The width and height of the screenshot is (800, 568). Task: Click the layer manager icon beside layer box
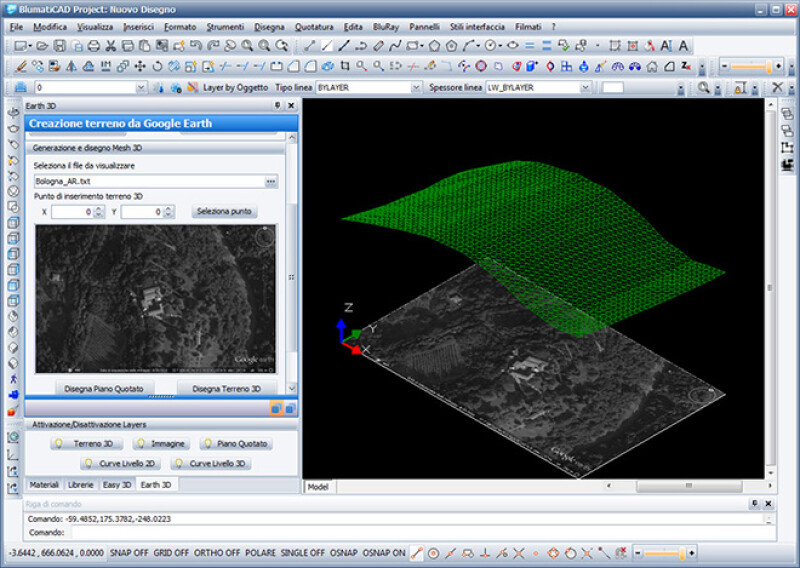point(20,88)
